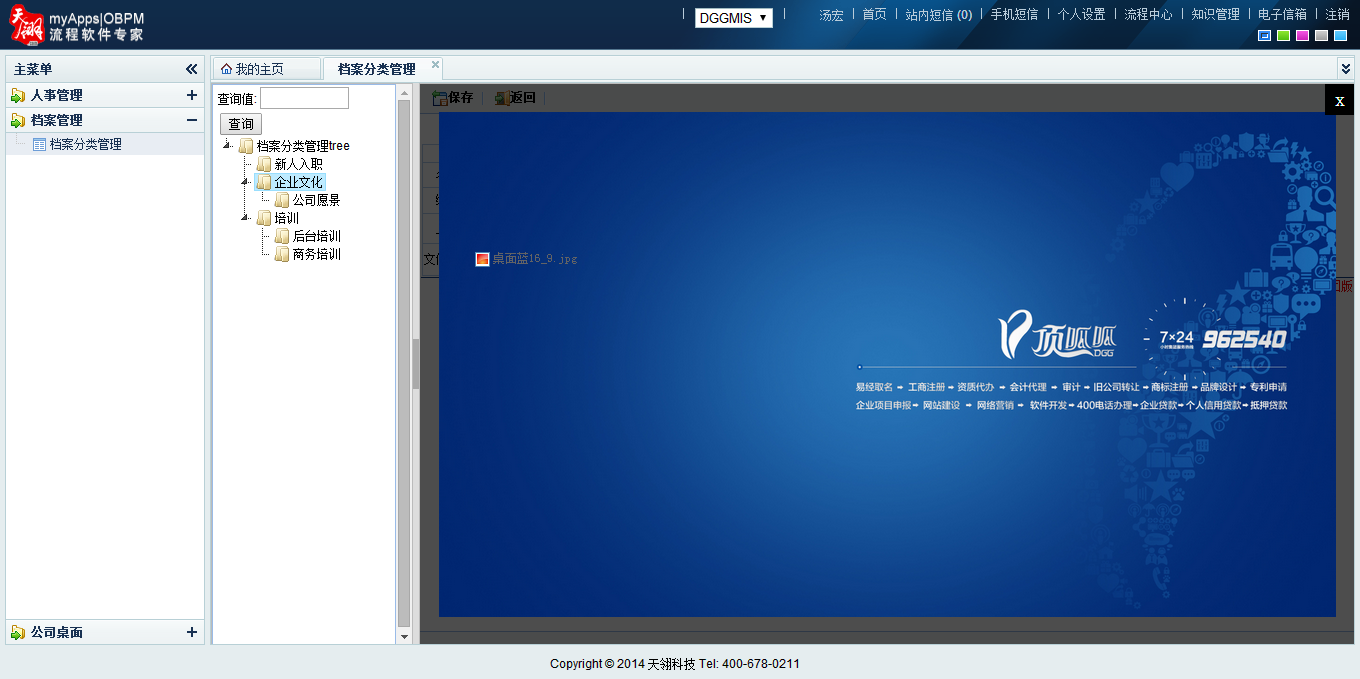The width and height of the screenshot is (1360, 679).
Task: Select 培训 in the tree
Action: tap(286, 218)
